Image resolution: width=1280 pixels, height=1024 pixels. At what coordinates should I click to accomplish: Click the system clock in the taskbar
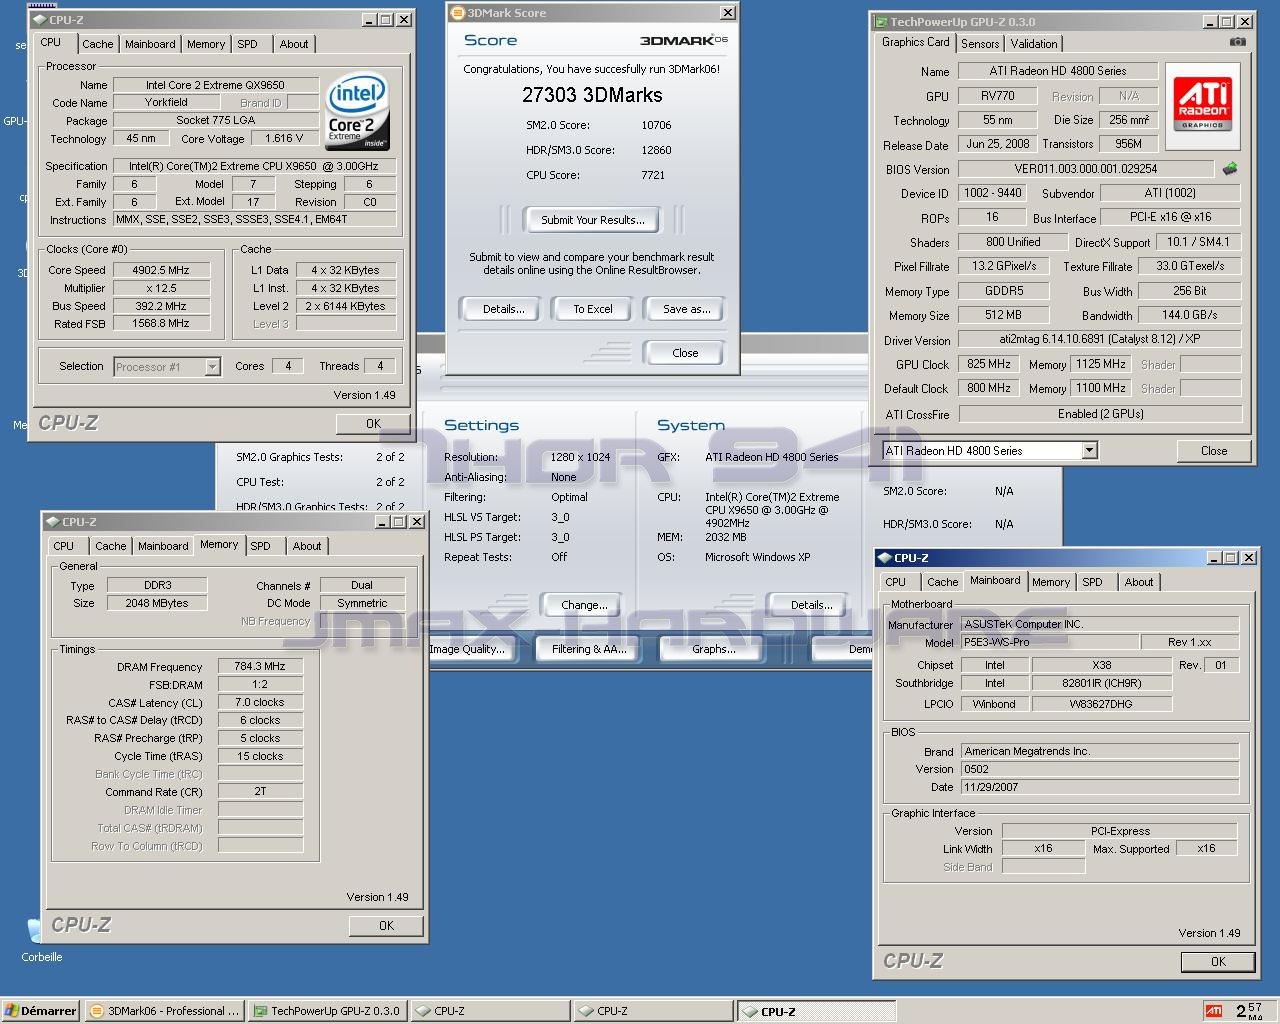1249,1011
